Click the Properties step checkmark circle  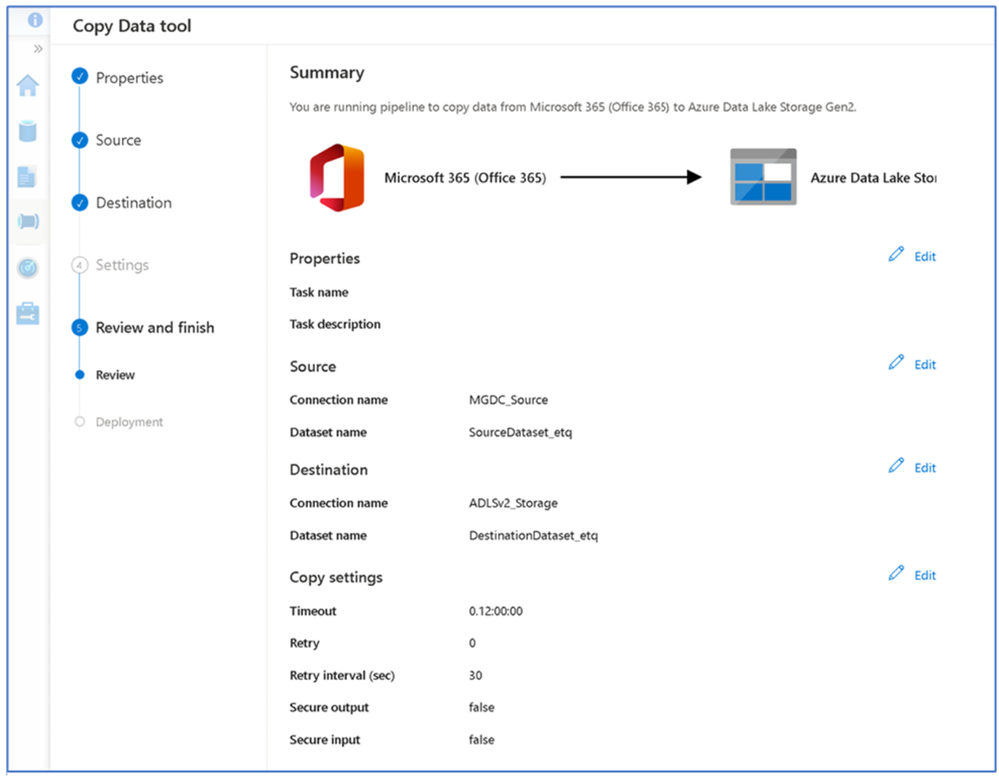coord(80,76)
